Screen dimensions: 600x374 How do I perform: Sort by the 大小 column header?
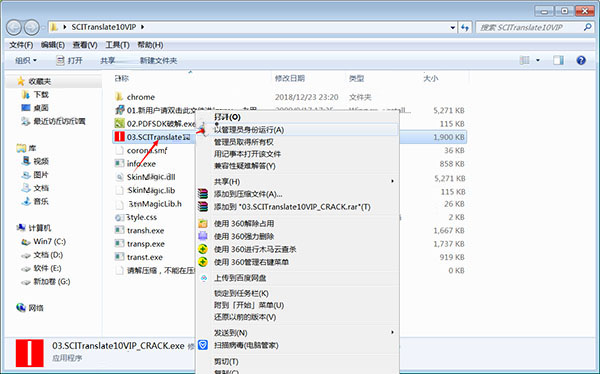click(x=430, y=78)
